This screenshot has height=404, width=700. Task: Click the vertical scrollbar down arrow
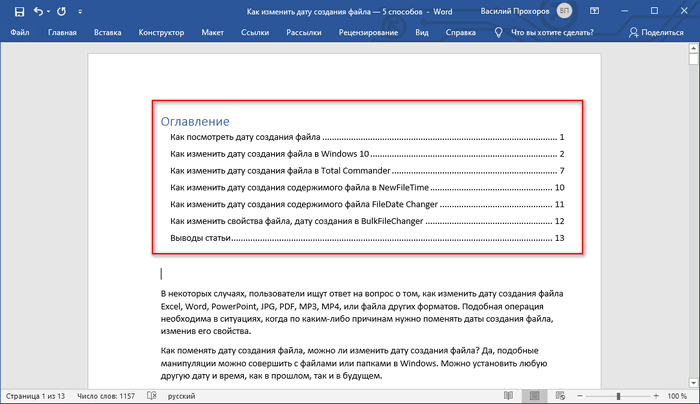(693, 383)
